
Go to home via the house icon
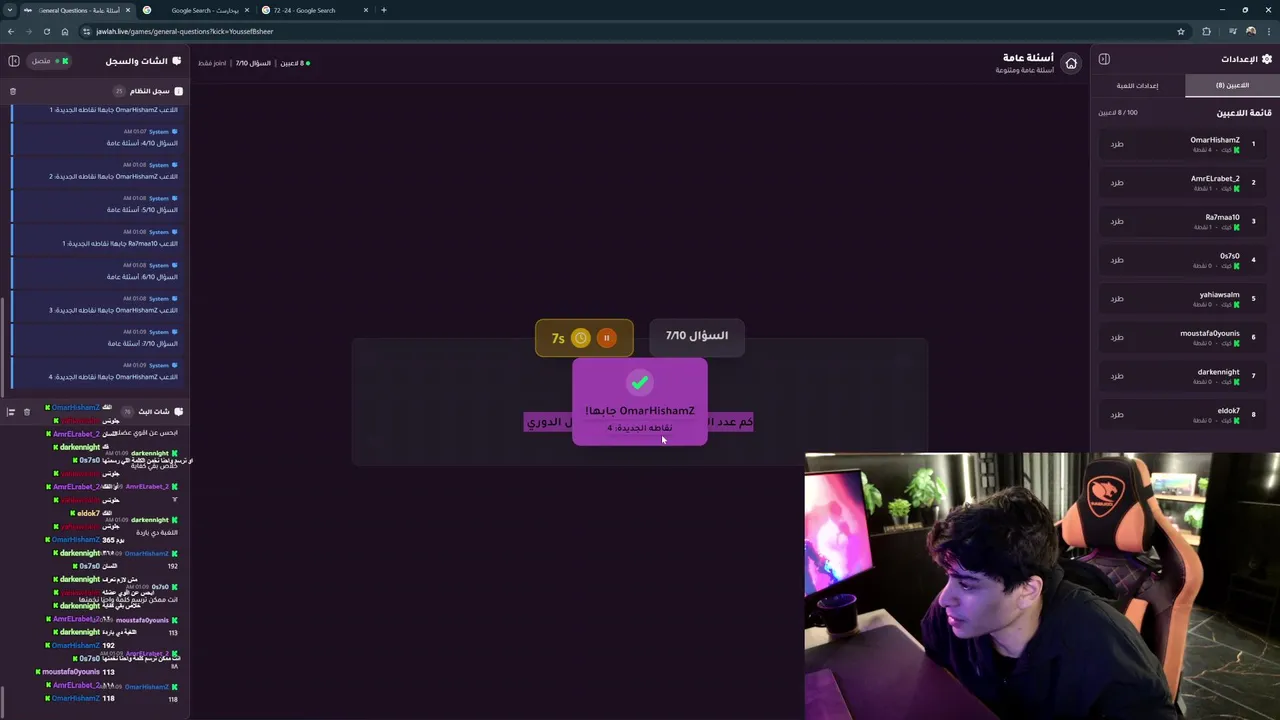pos(1071,63)
